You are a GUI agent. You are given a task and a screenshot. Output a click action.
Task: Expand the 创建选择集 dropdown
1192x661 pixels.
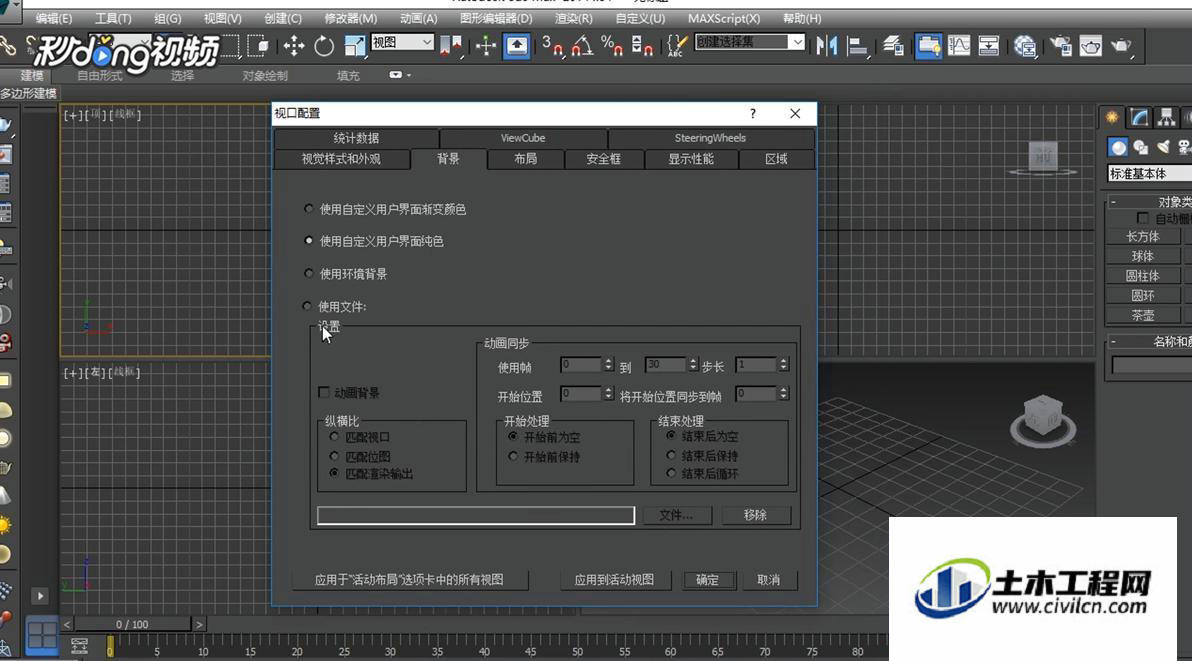tap(750, 42)
